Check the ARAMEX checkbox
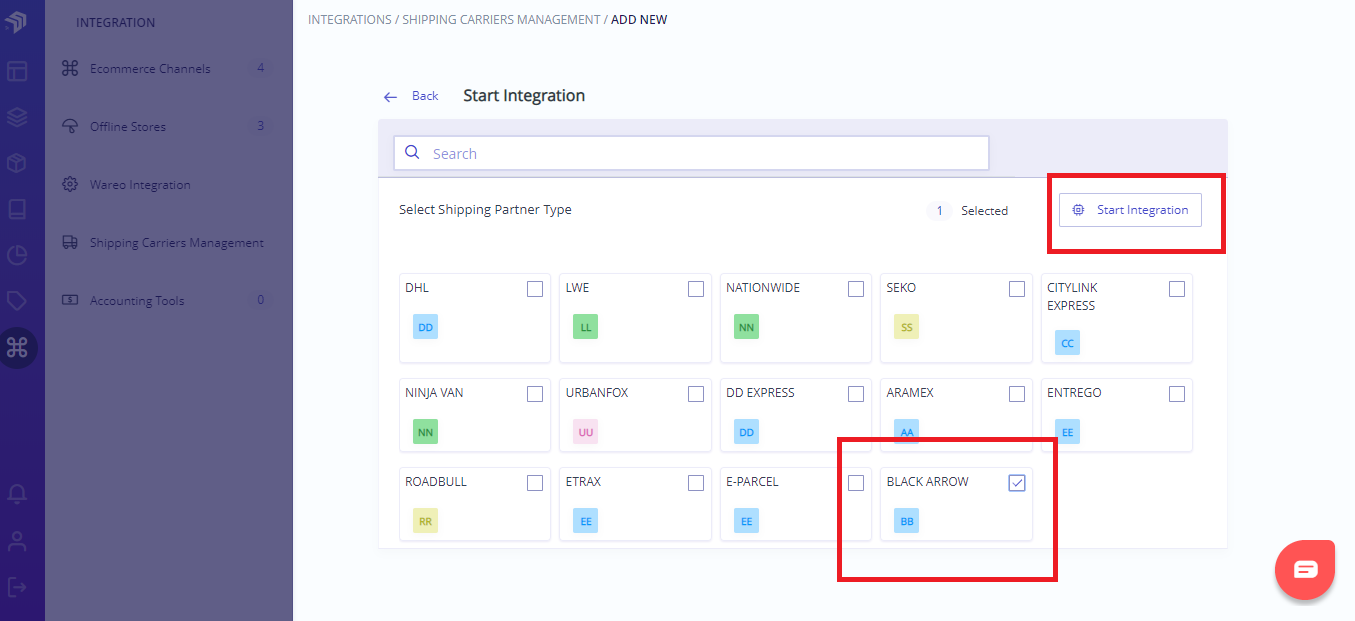This screenshot has height=621, width=1355. point(1017,394)
